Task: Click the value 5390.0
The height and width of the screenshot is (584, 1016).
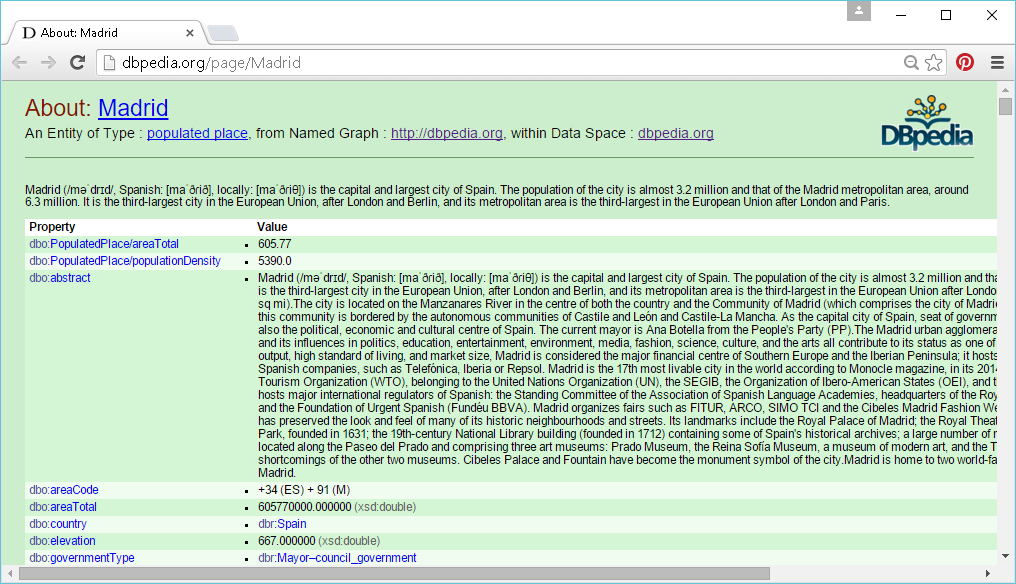Action: (275, 261)
